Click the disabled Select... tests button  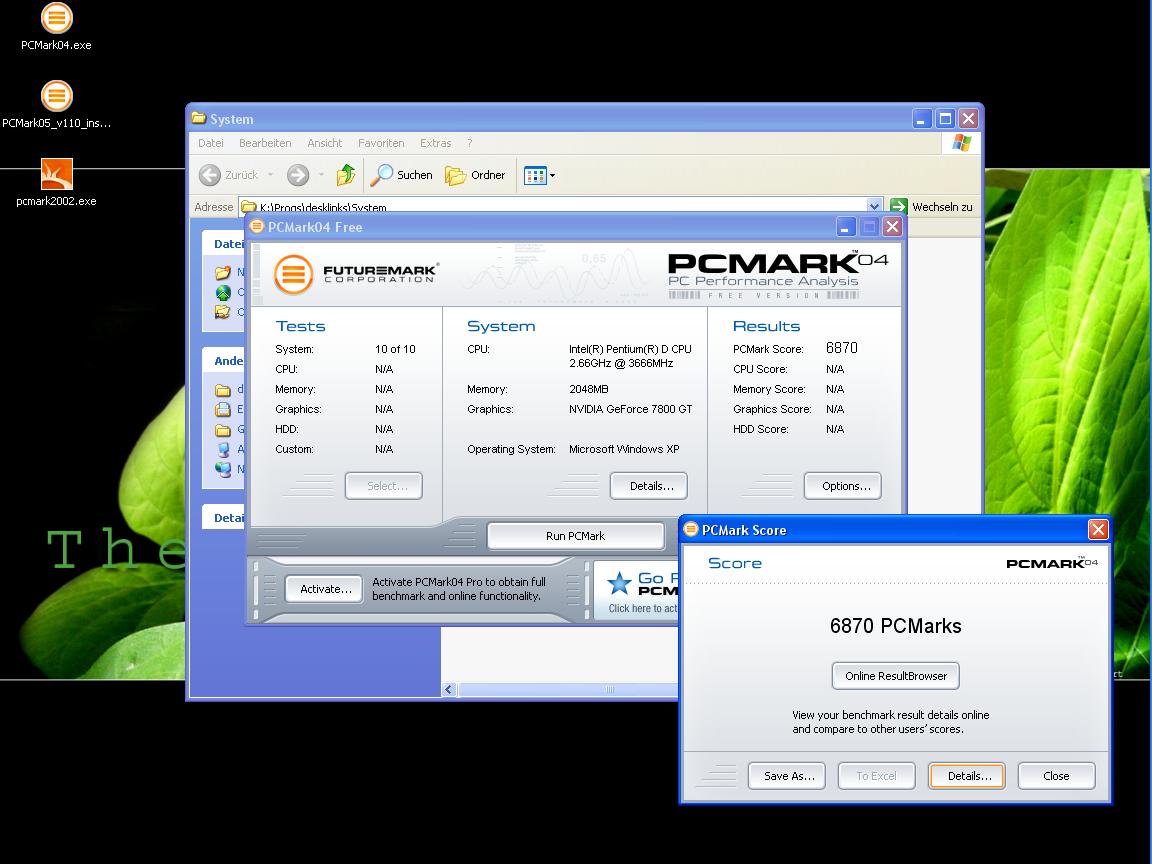[384, 486]
